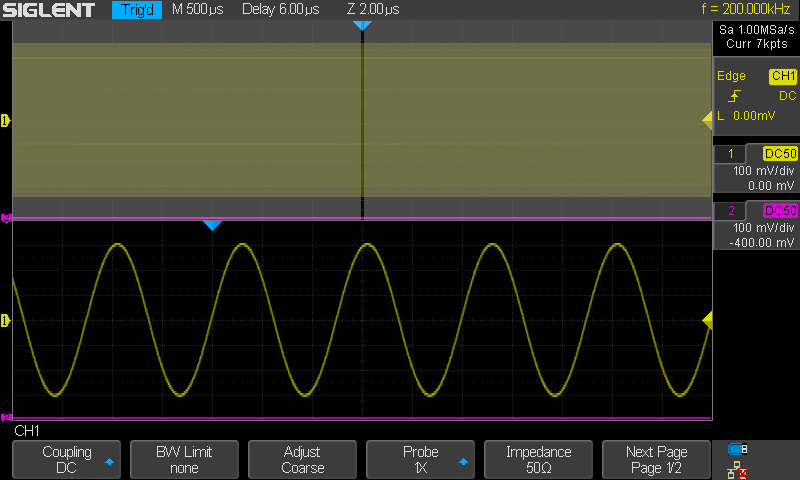The height and width of the screenshot is (480, 800).
Task: Click the CH1 ground marker in upper window
Action: click(x=6, y=121)
